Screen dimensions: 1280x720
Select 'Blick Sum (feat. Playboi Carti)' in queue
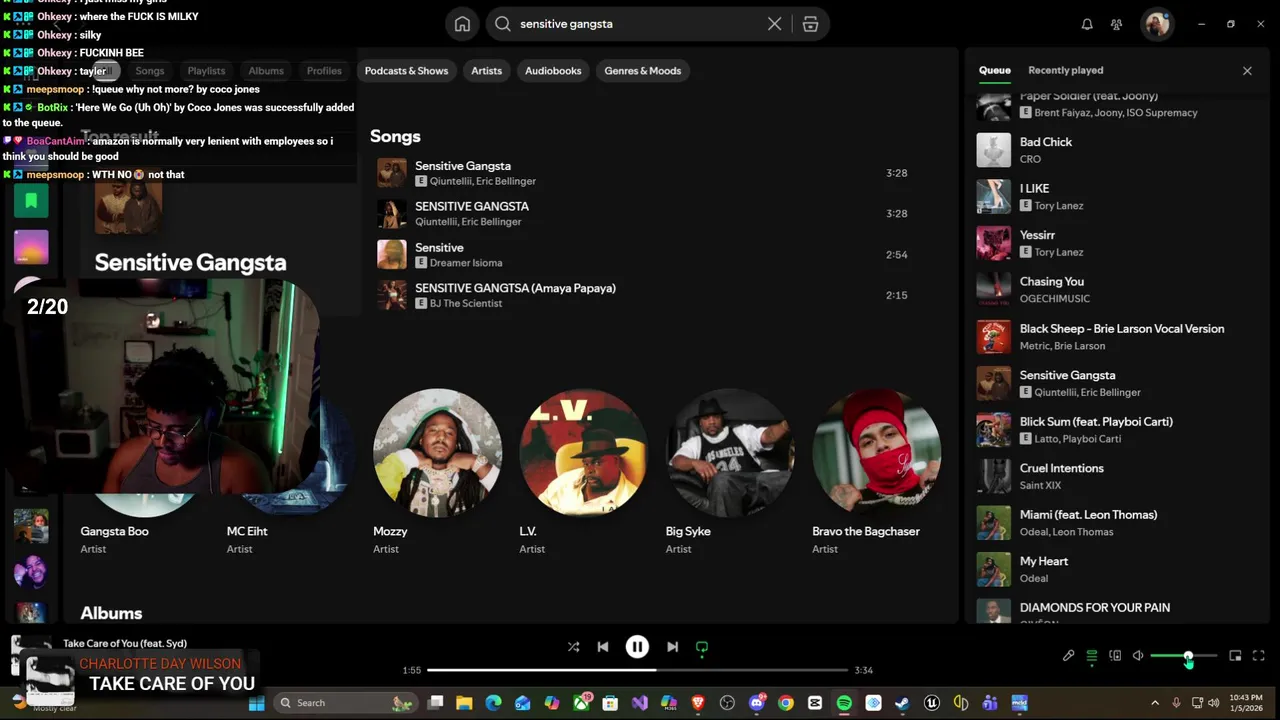tap(1116, 430)
